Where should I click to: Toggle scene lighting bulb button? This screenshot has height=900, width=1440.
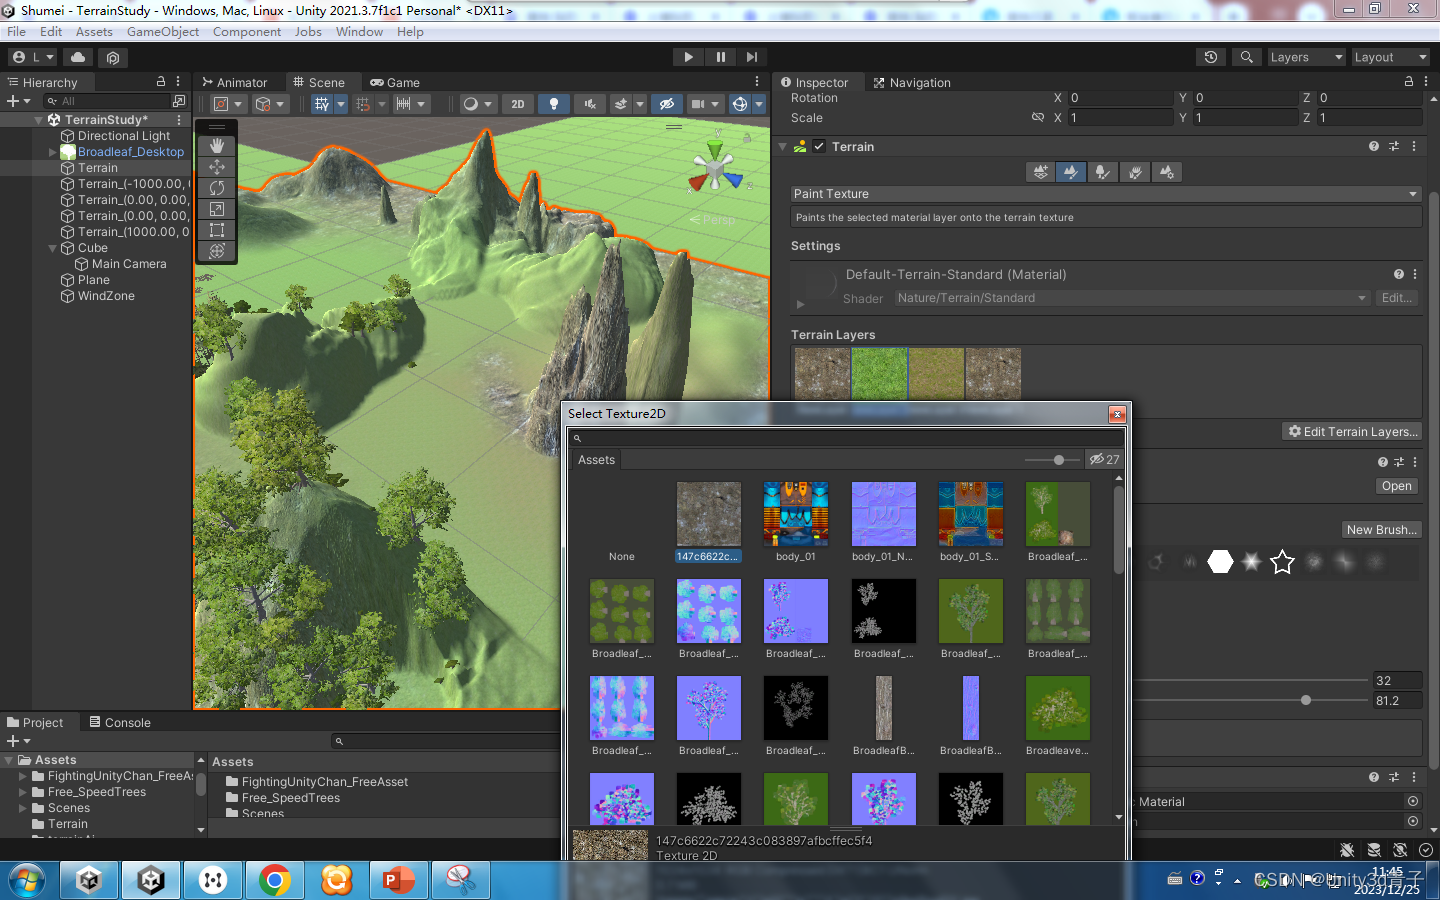click(x=554, y=104)
